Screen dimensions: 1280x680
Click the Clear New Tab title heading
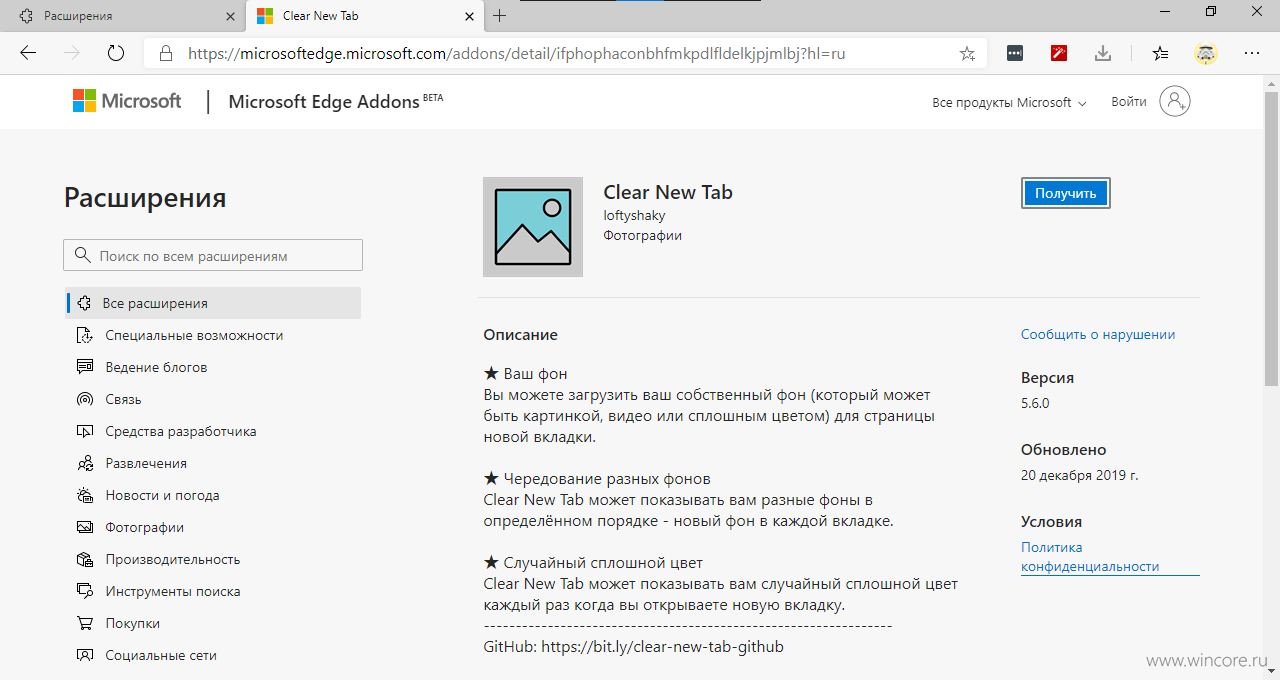pos(668,192)
